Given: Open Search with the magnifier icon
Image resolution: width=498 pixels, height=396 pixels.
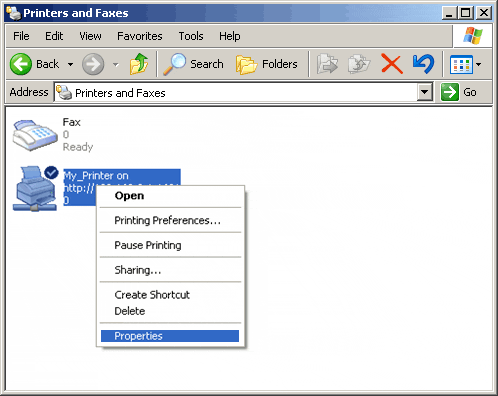Looking at the screenshot, I should (x=175, y=64).
